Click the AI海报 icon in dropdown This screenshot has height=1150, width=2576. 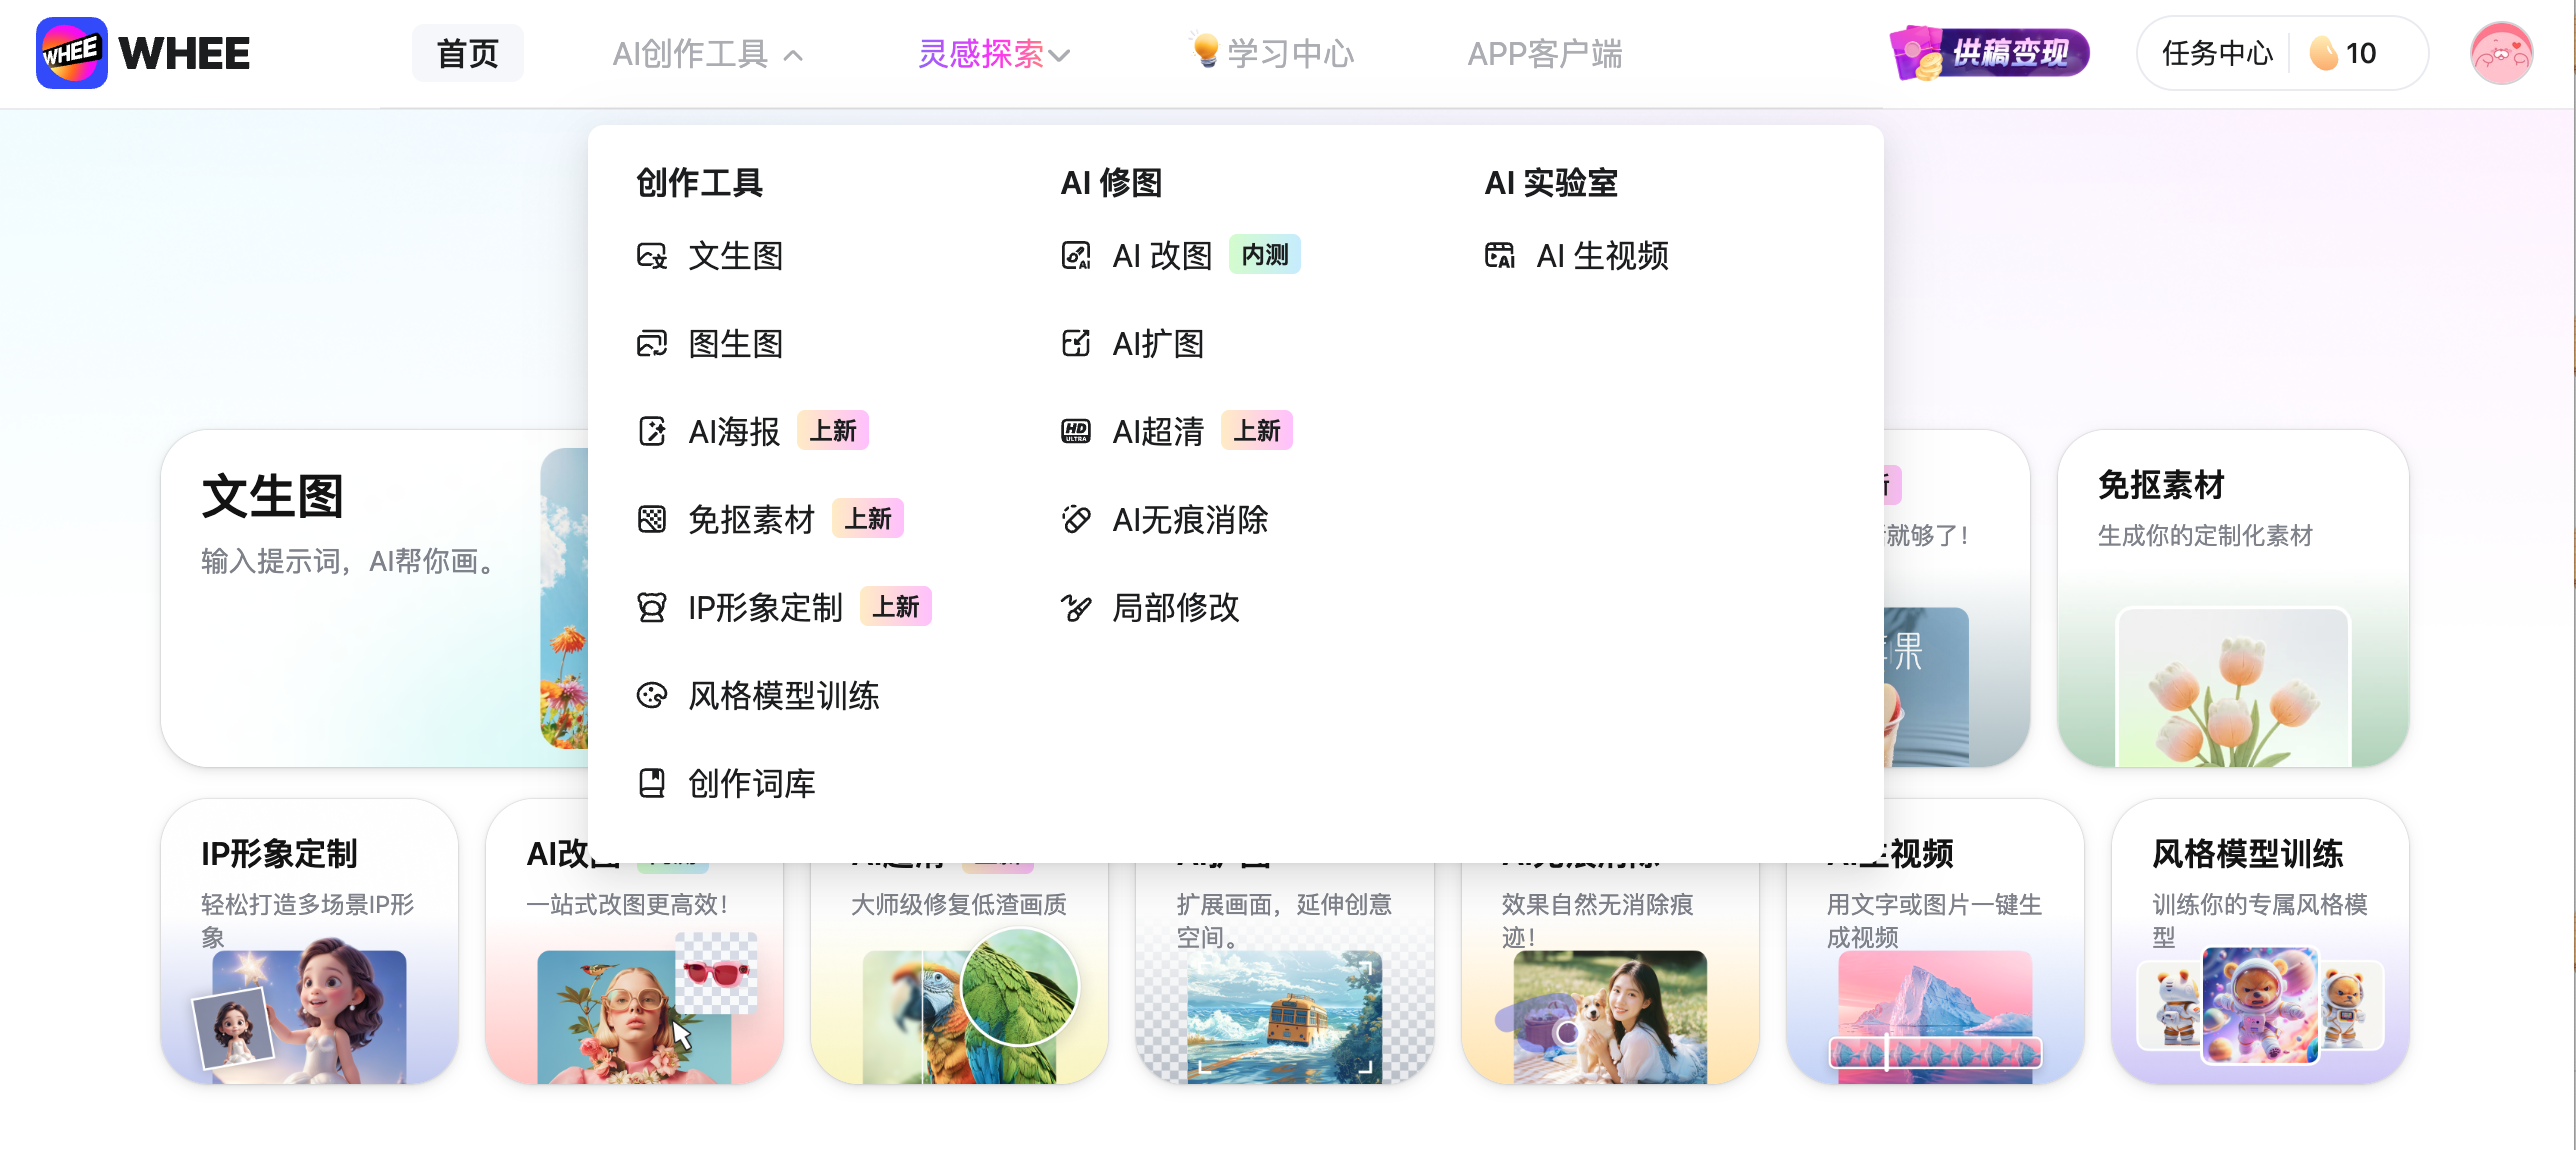tap(652, 432)
